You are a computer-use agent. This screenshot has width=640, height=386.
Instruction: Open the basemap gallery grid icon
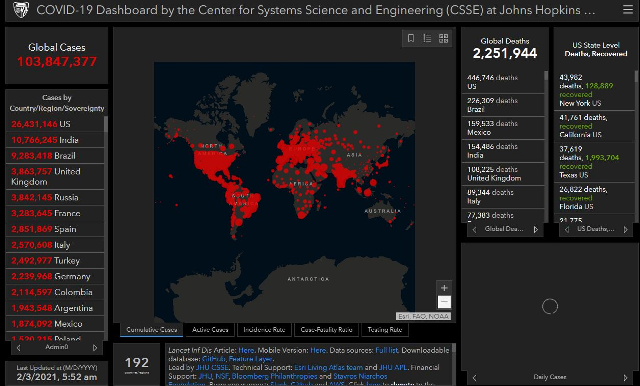click(x=443, y=38)
